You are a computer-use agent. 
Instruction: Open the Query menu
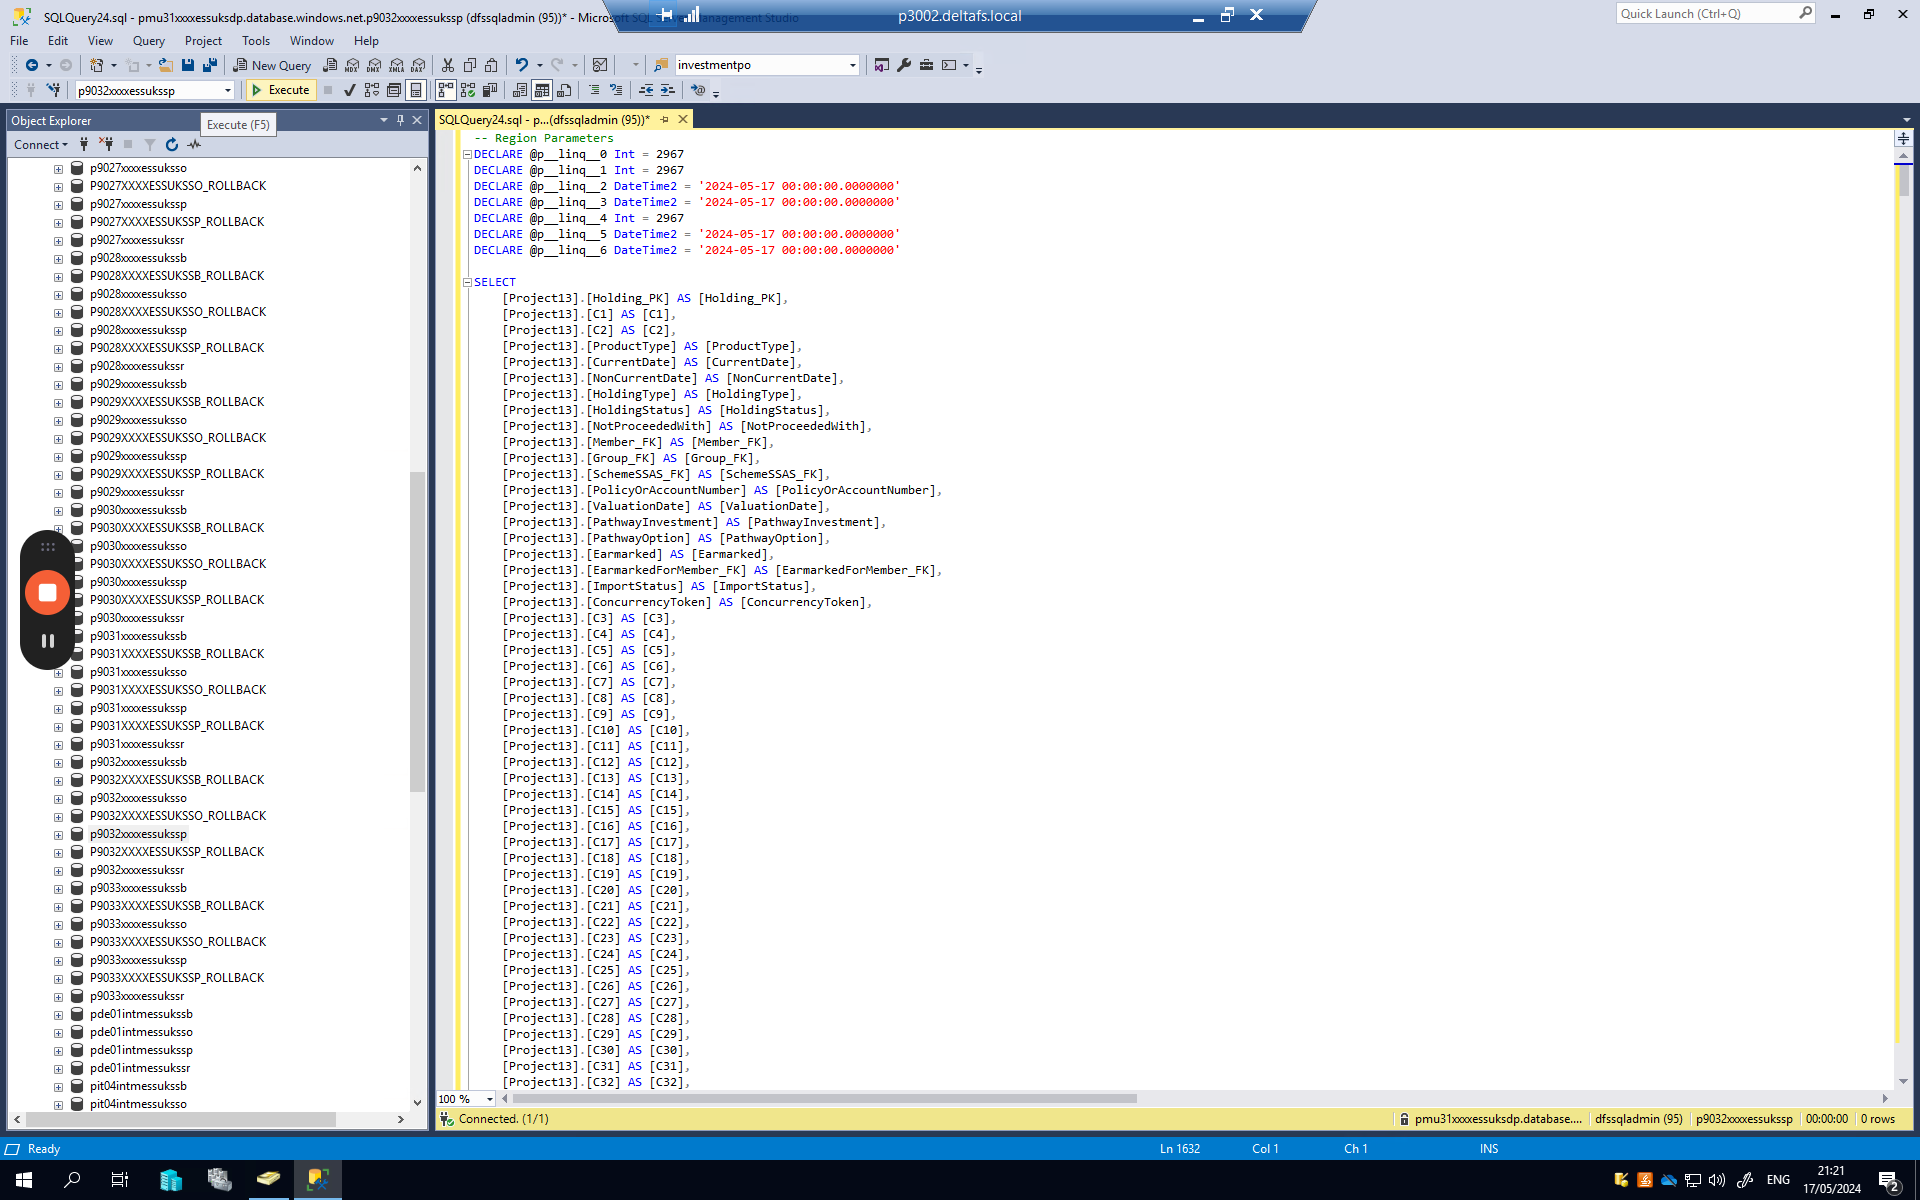[x=149, y=41]
